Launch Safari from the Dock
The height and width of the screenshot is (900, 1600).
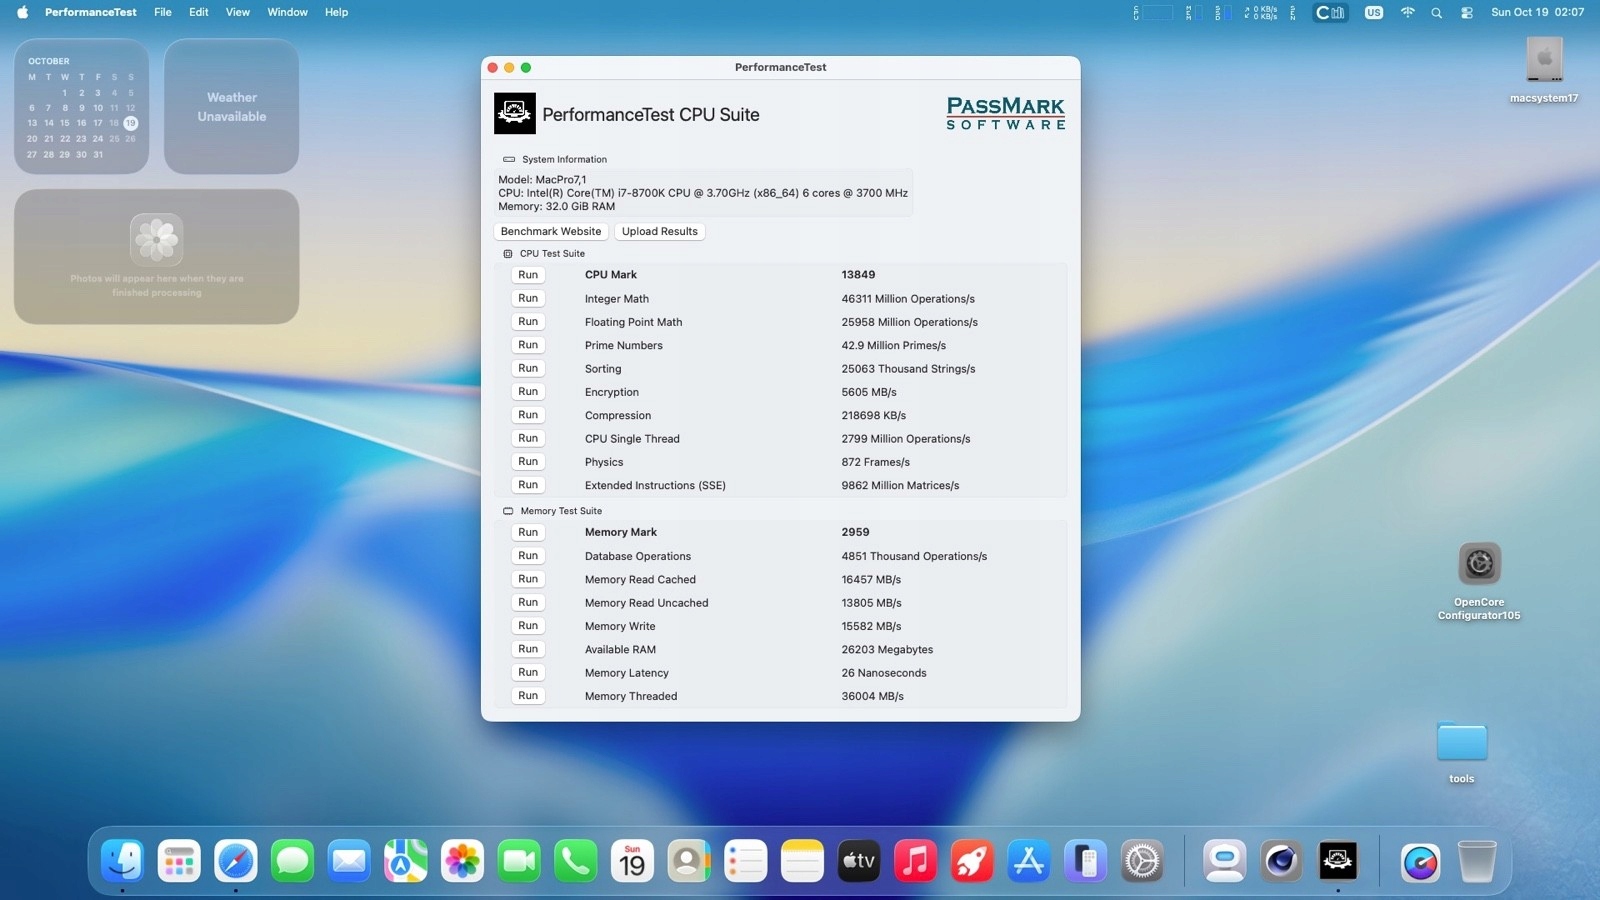(x=236, y=861)
